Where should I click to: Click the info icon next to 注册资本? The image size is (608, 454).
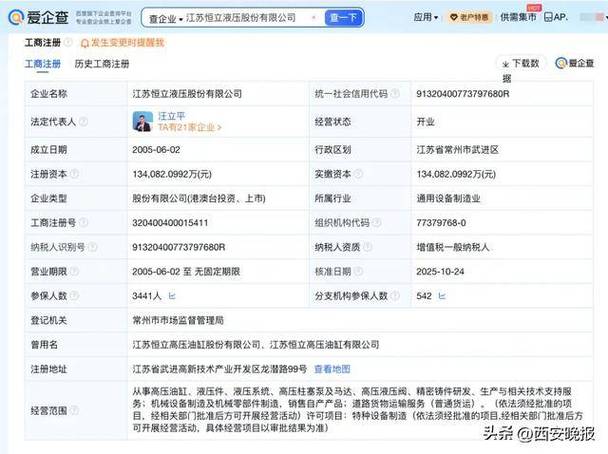(75, 174)
